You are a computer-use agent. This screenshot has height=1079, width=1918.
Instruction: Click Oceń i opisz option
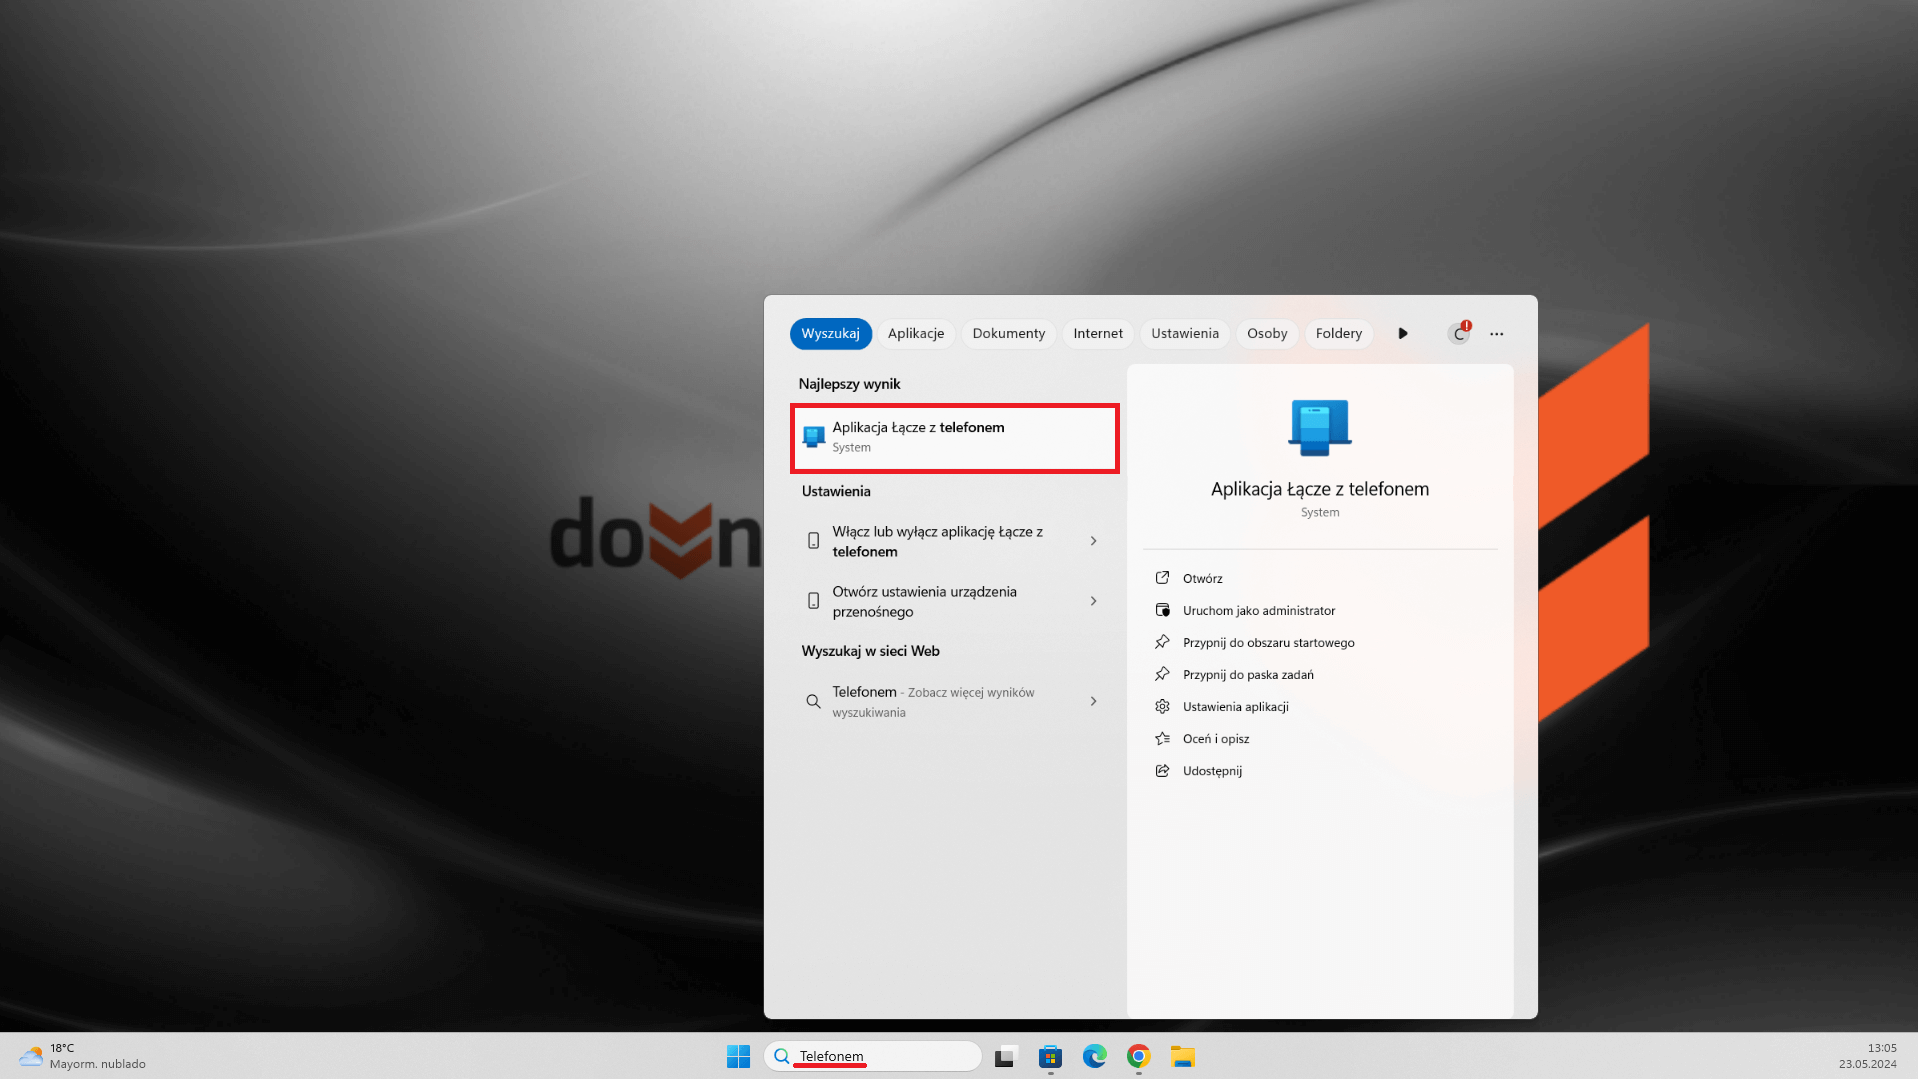point(1215,738)
